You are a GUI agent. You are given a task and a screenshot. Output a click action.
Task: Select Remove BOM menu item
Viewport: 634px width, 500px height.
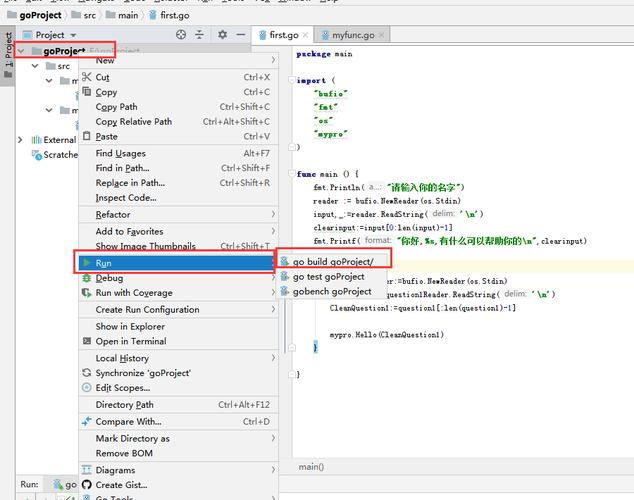click(178, 454)
